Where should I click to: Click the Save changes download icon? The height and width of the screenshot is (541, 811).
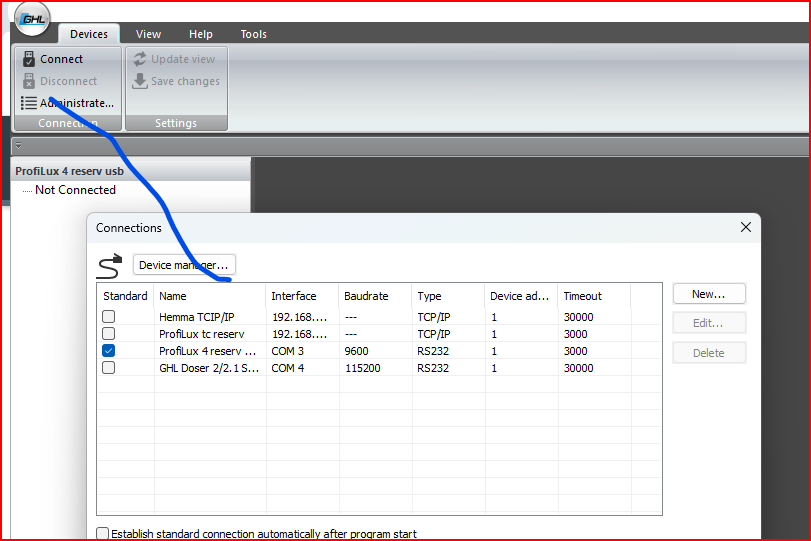click(x=140, y=81)
